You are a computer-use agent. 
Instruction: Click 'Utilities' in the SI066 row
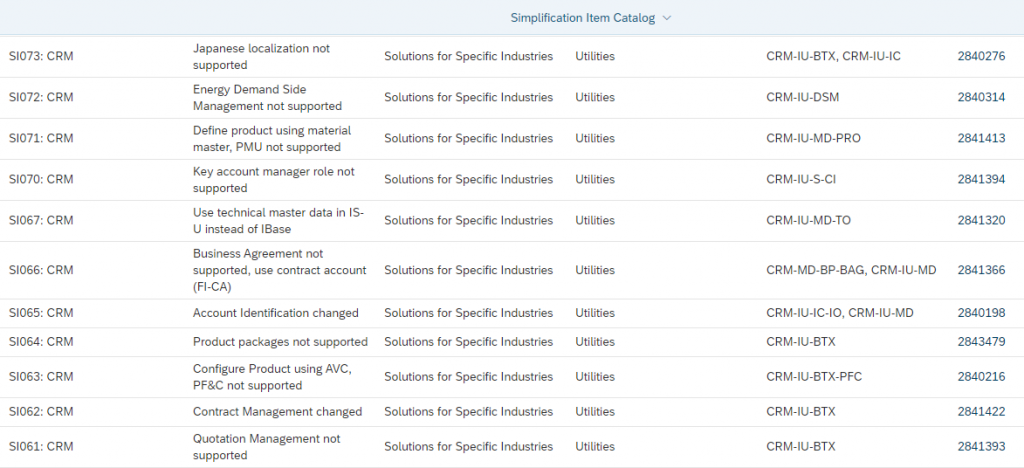coord(595,270)
